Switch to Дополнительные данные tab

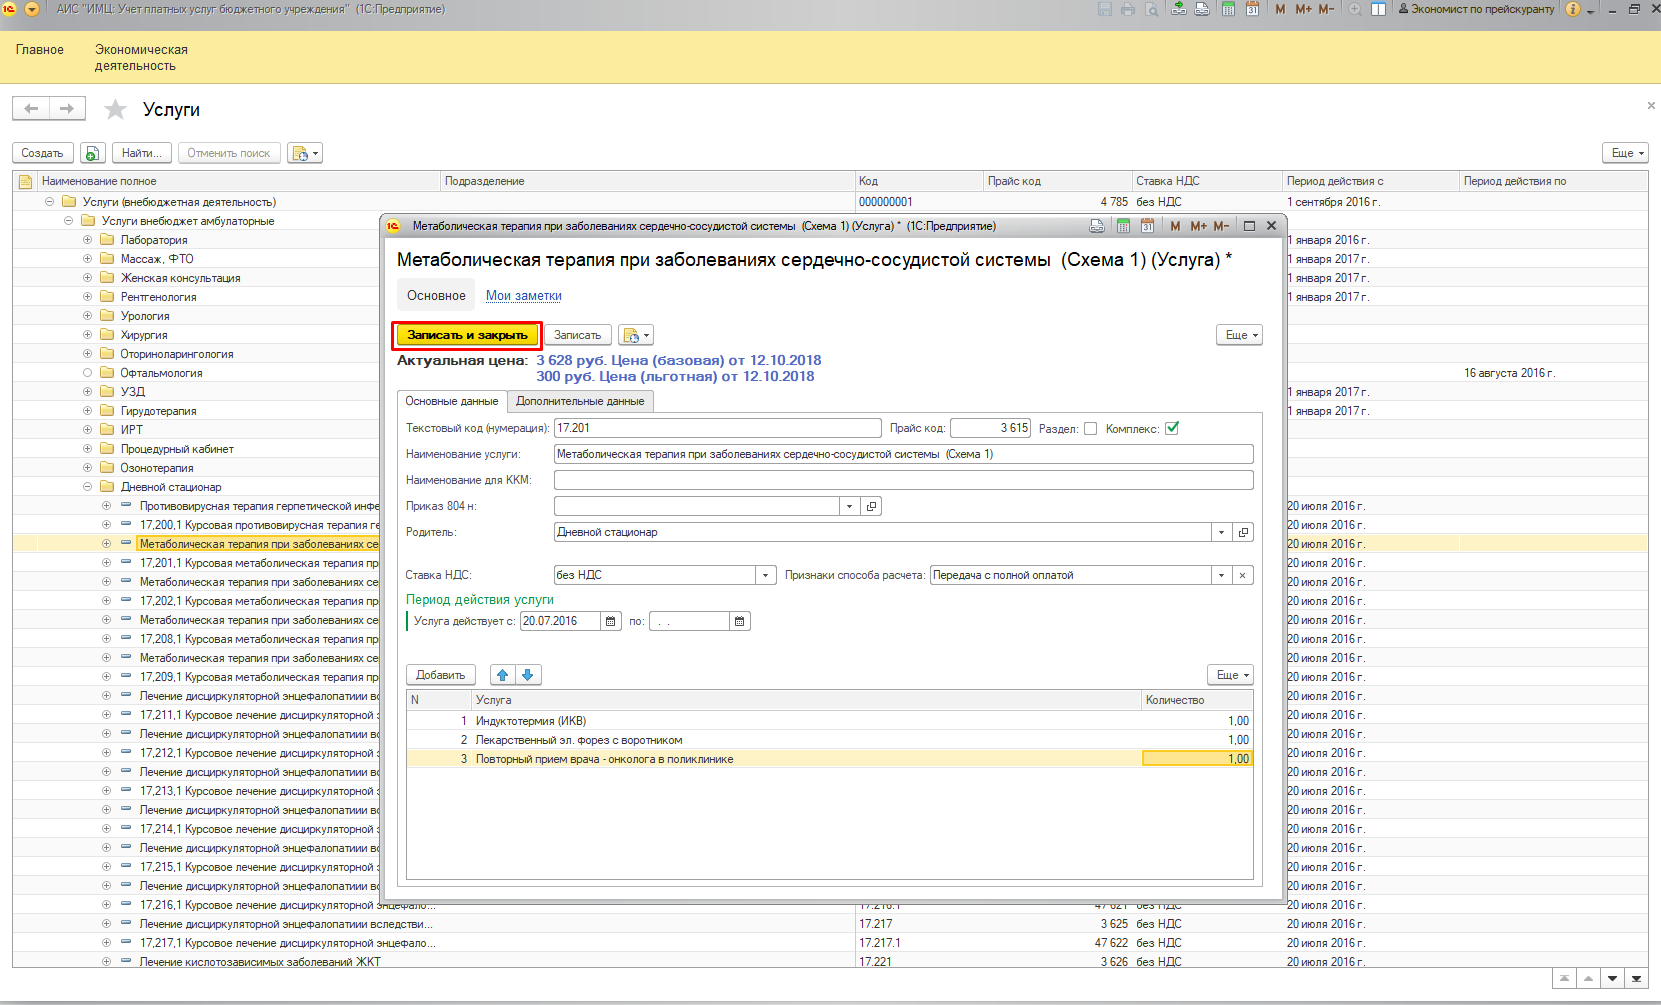click(580, 401)
